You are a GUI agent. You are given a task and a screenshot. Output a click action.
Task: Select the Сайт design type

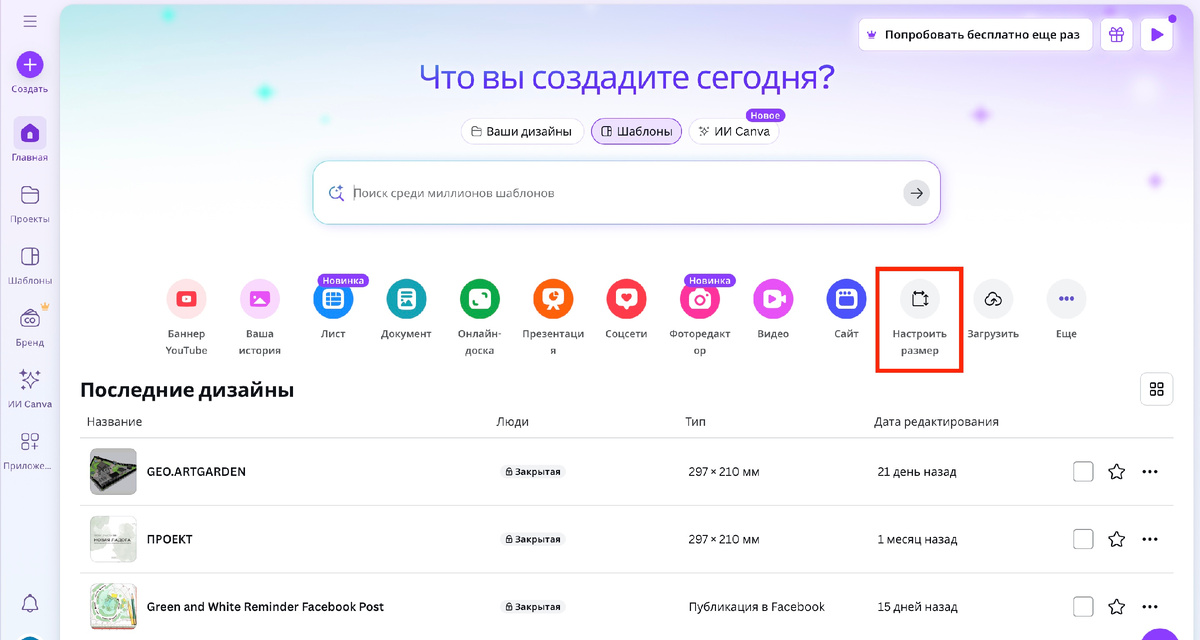pyautogui.click(x=846, y=310)
